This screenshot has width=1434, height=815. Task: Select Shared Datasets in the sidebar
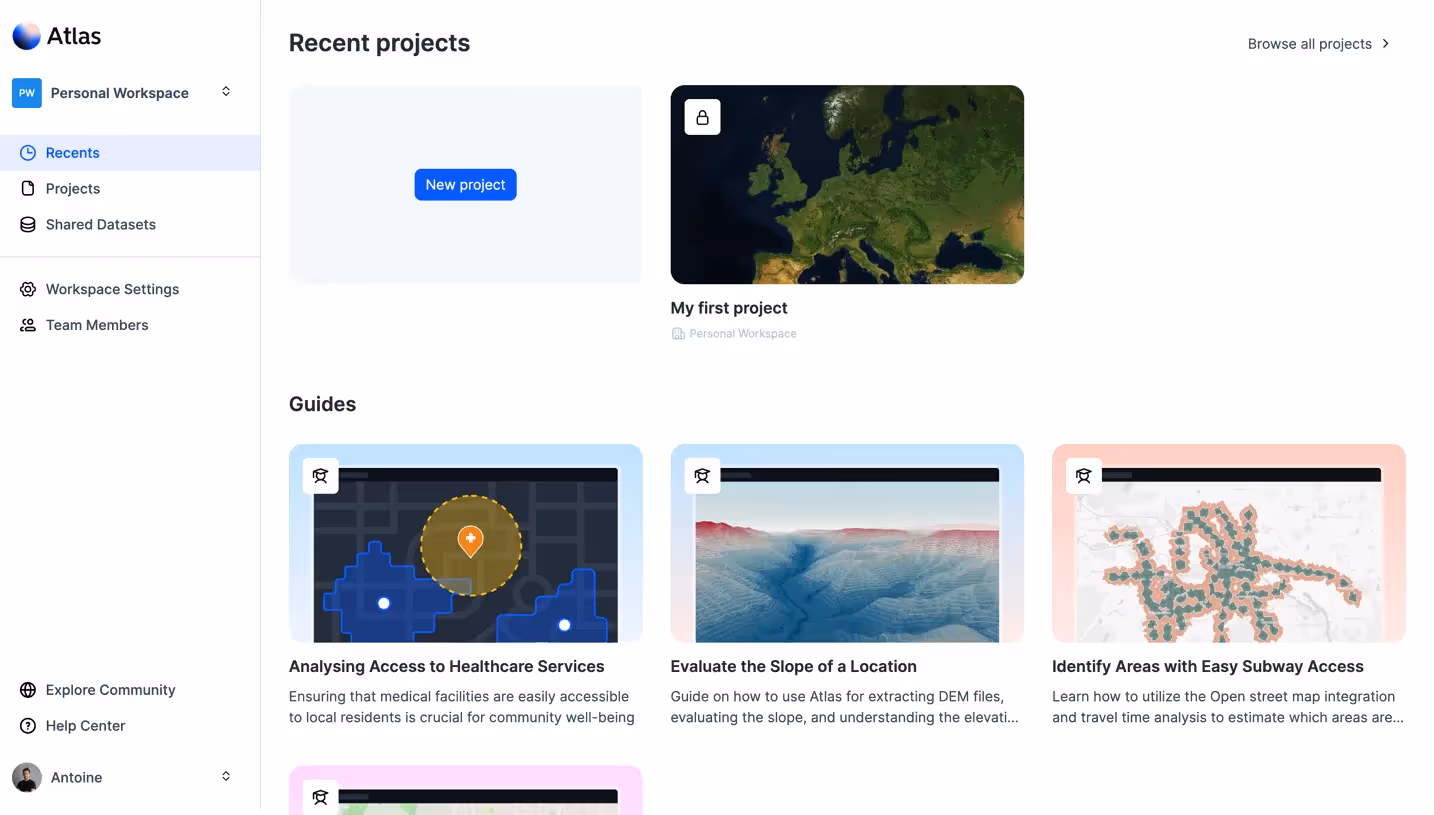tap(100, 224)
